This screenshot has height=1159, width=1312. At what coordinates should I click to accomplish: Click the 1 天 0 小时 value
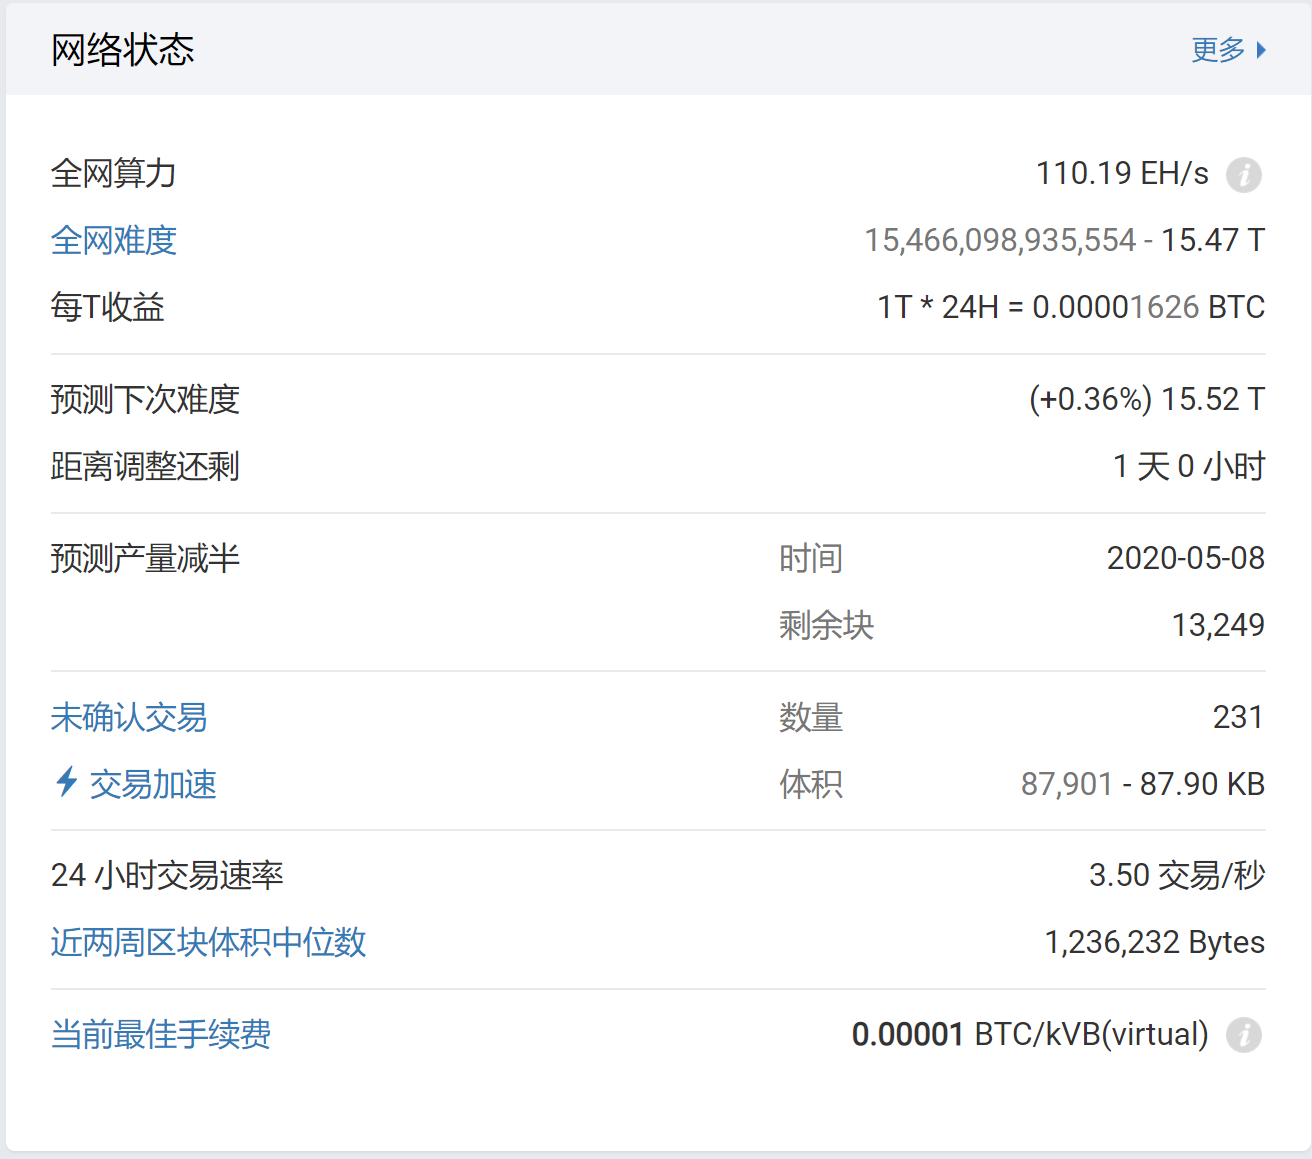1189,466
